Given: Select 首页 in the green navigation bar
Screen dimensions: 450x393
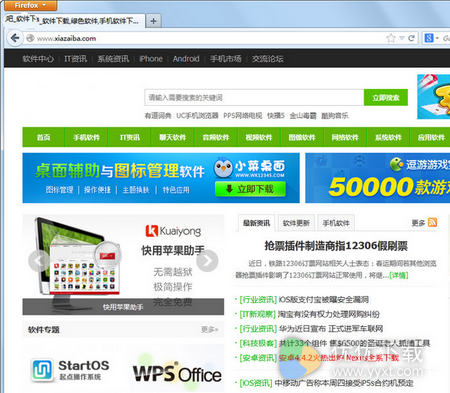Looking at the screenshot, I should (43, 137).
